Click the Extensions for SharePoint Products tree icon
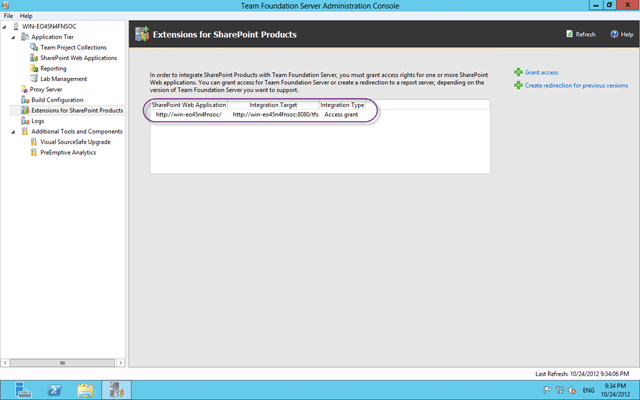 click(x=25, y=110)
